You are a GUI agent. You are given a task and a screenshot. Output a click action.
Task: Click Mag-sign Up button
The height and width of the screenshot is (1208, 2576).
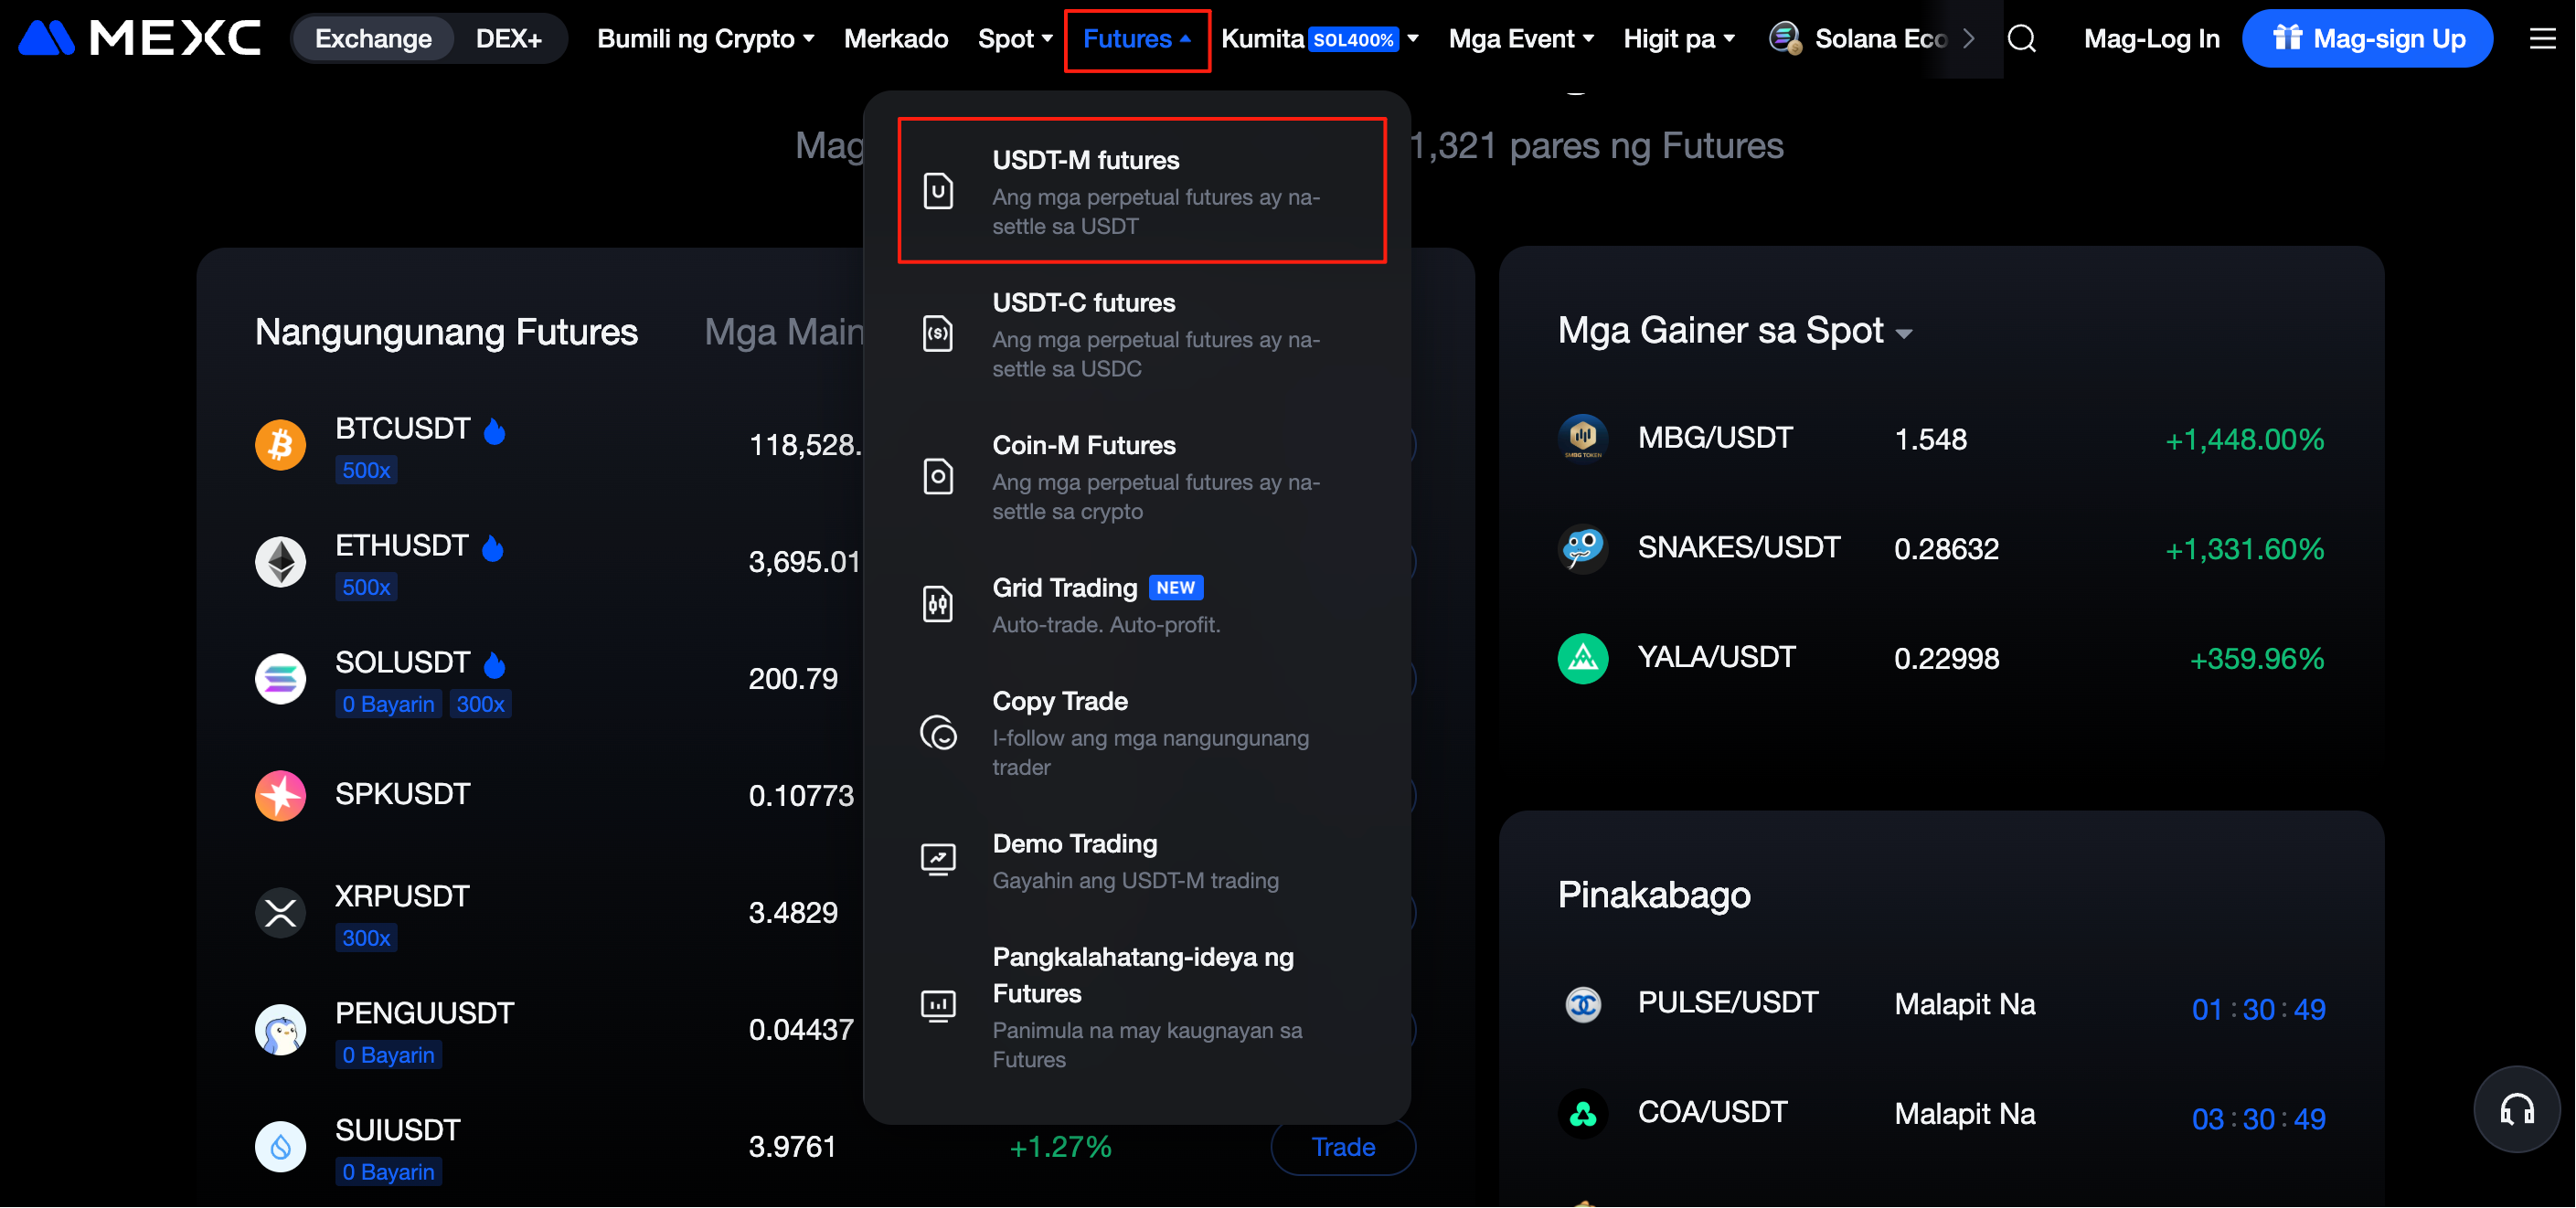pyautogui.click(x=2366, y=39)
